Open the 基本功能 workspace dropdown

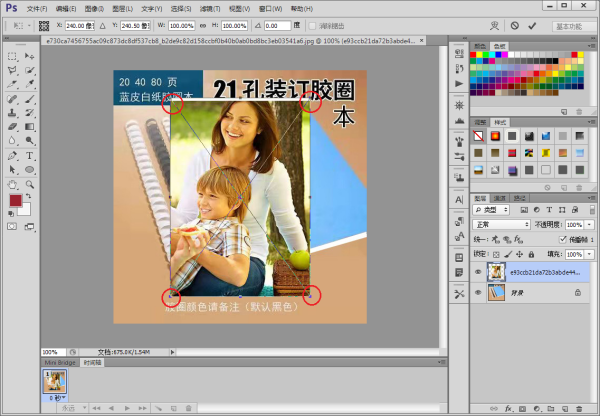[x=572, y=25]
